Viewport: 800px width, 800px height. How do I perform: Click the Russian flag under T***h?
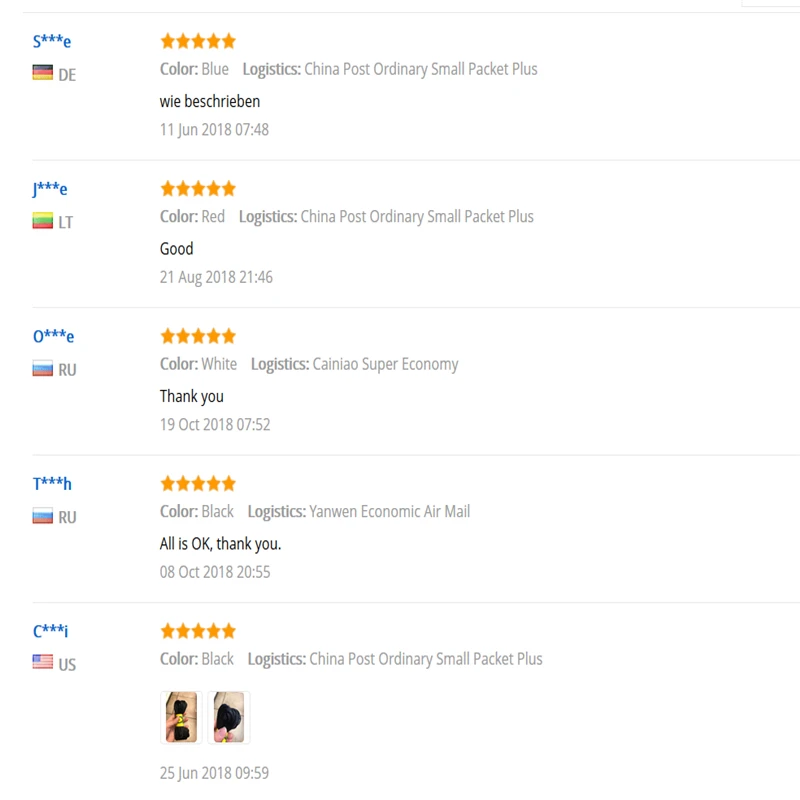tap(42, 515)
